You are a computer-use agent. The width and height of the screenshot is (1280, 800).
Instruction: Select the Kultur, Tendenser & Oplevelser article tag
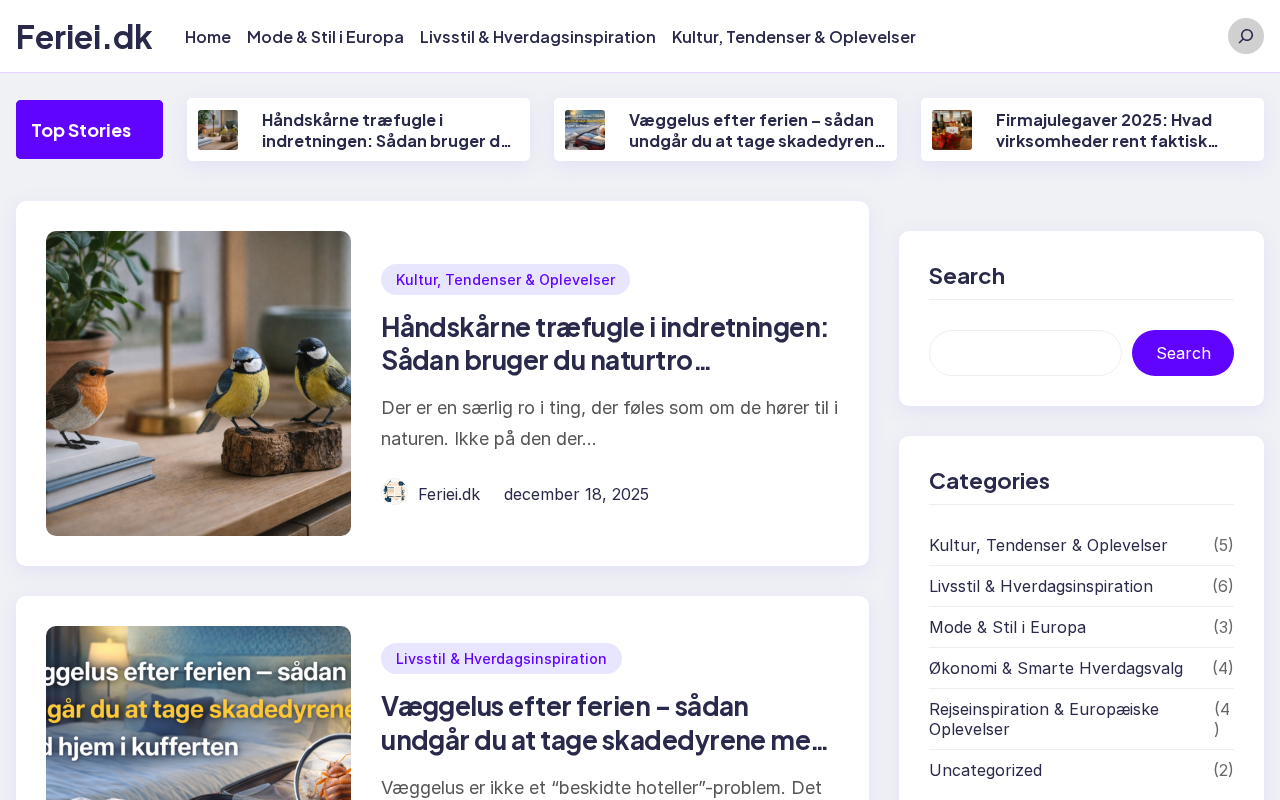point(505,279)
